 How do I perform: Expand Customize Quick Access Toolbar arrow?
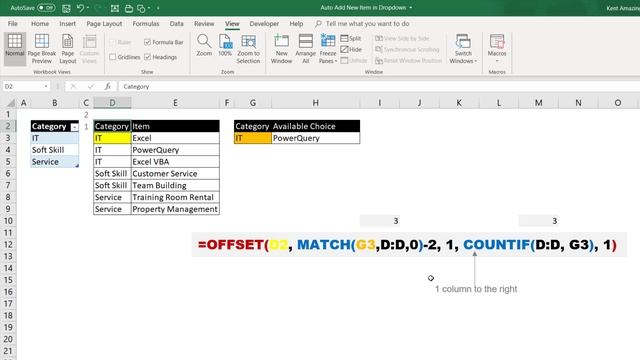point(158,8)
